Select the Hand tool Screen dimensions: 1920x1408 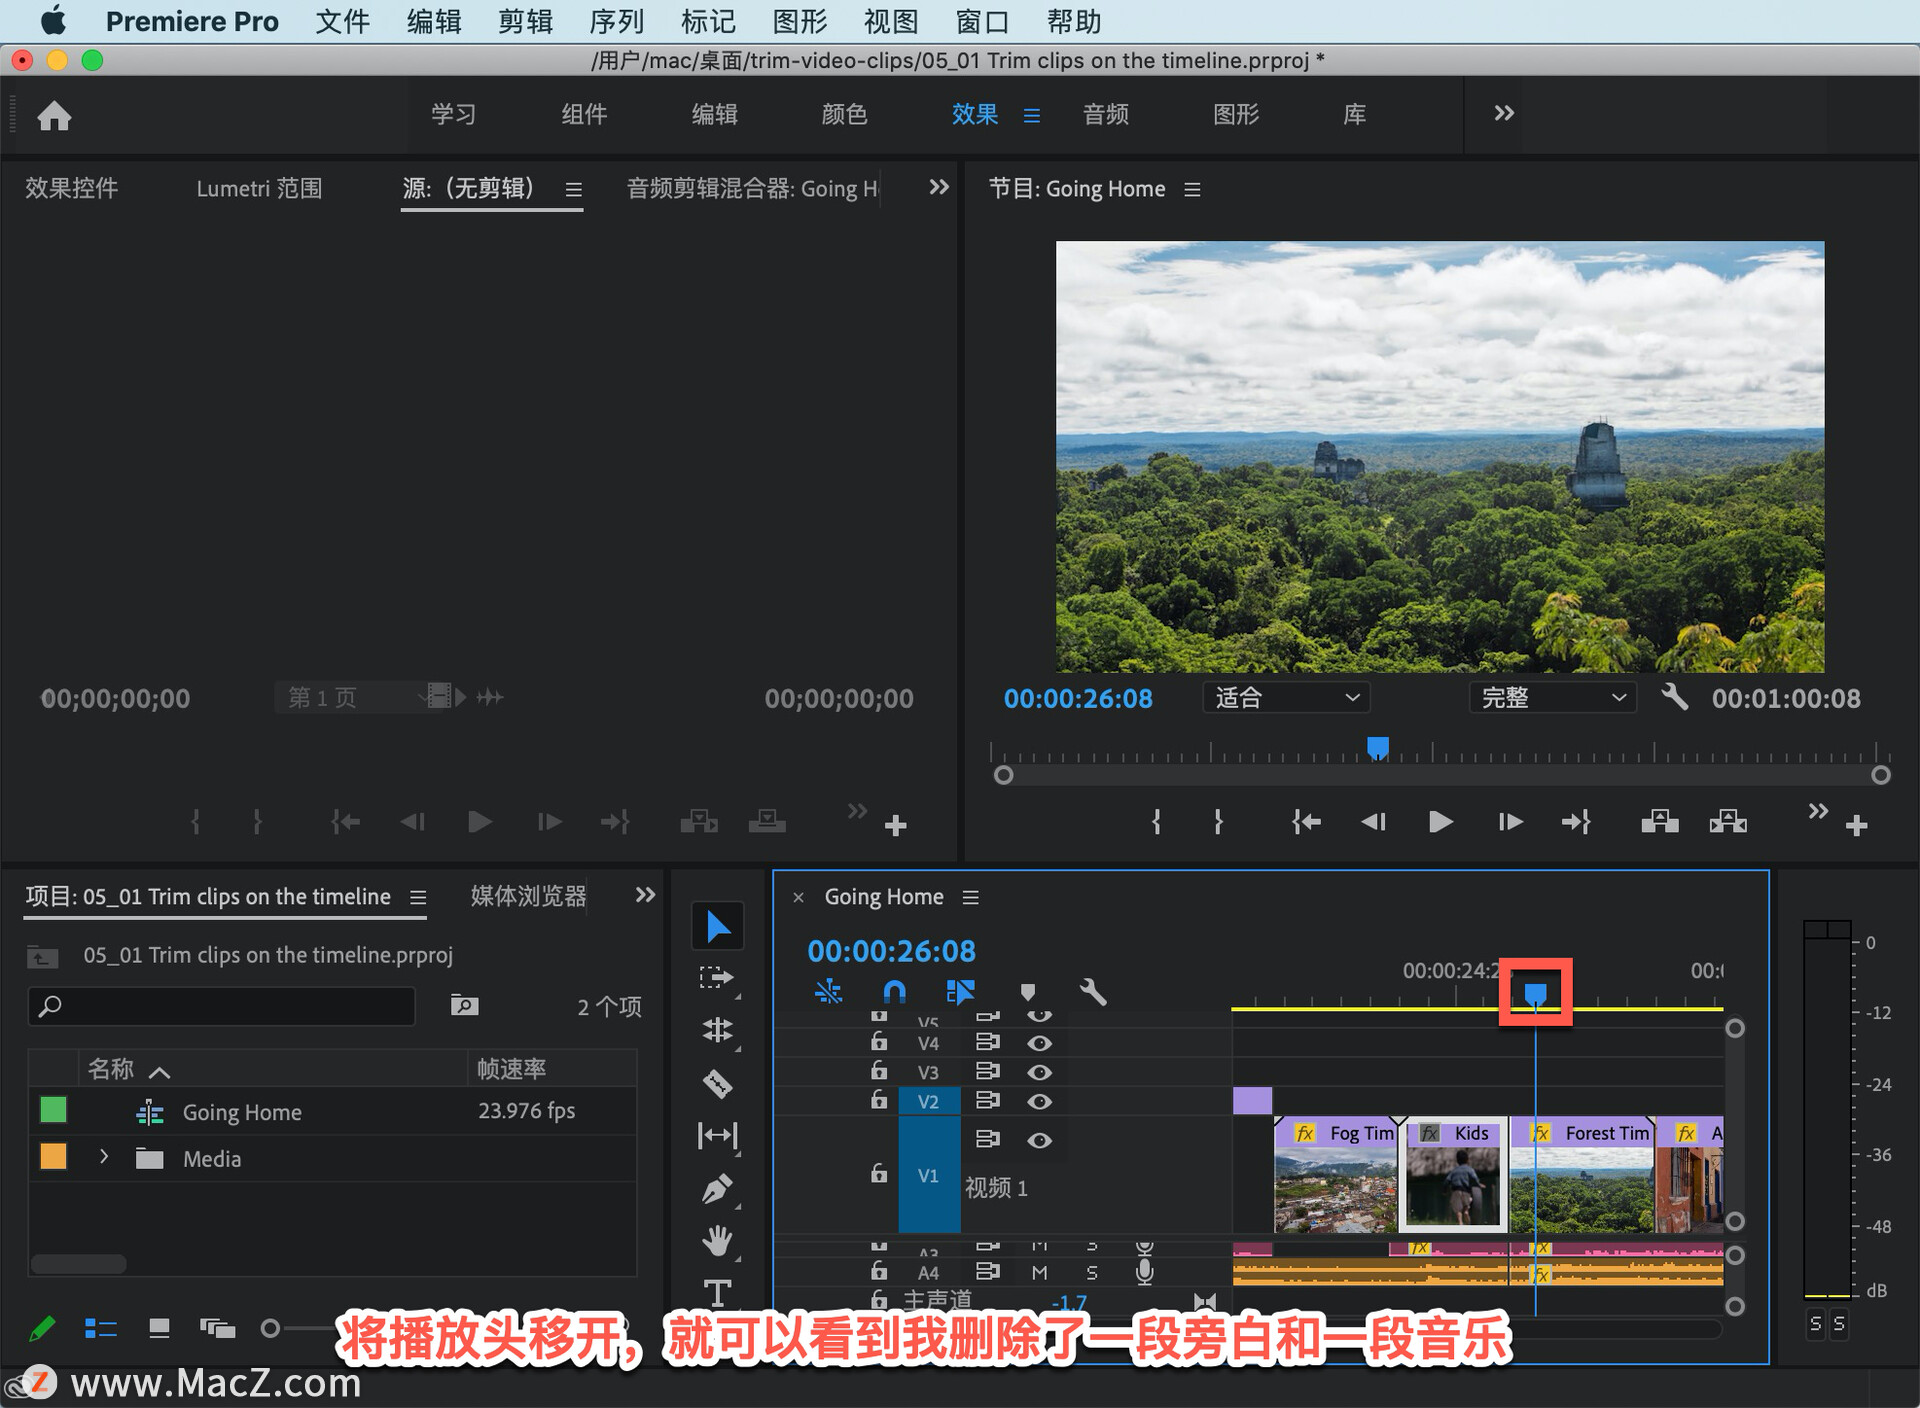[717, 1241]
